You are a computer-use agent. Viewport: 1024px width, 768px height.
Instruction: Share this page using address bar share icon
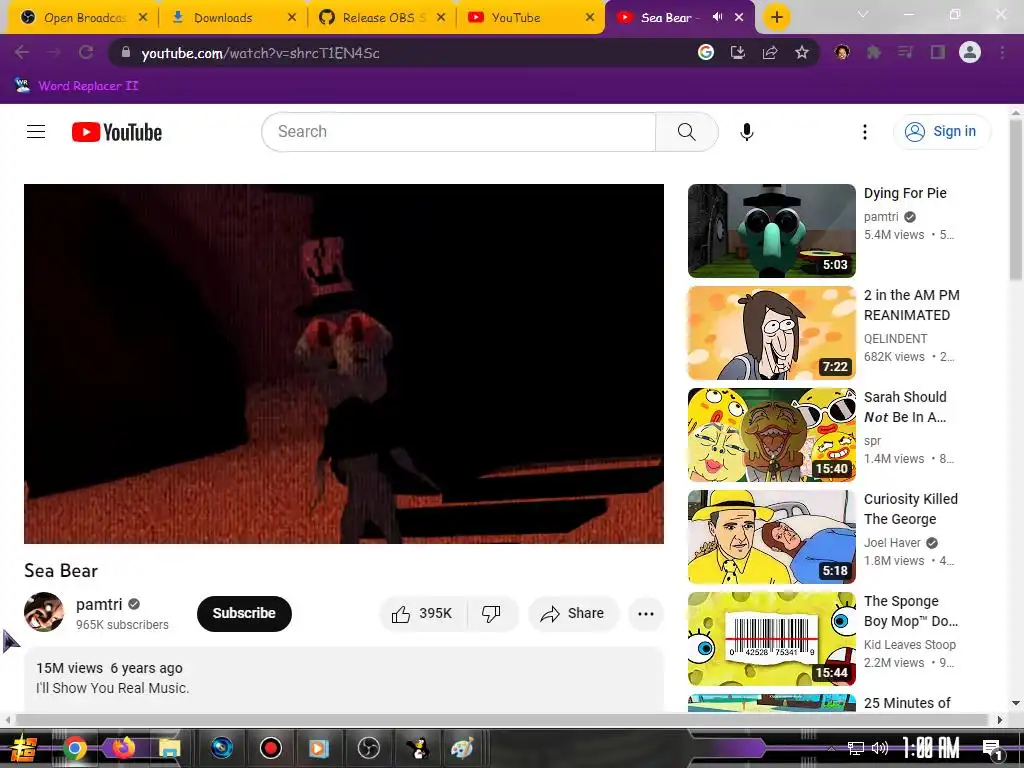point(770,52)
